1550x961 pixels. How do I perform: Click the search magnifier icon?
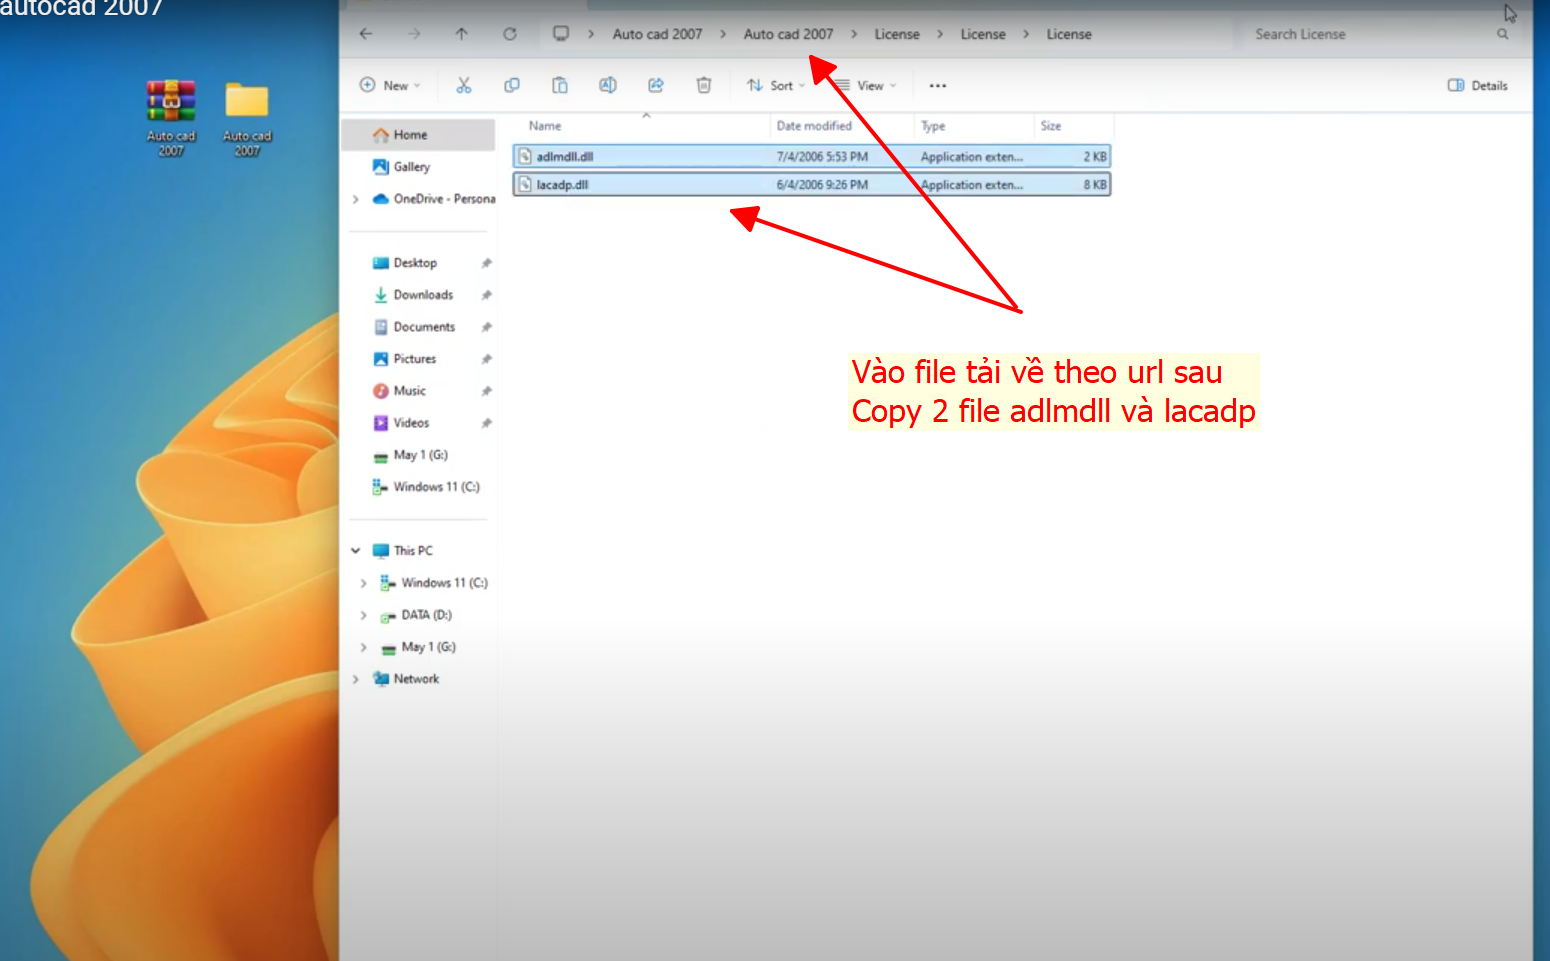[x=1502, y=34]
